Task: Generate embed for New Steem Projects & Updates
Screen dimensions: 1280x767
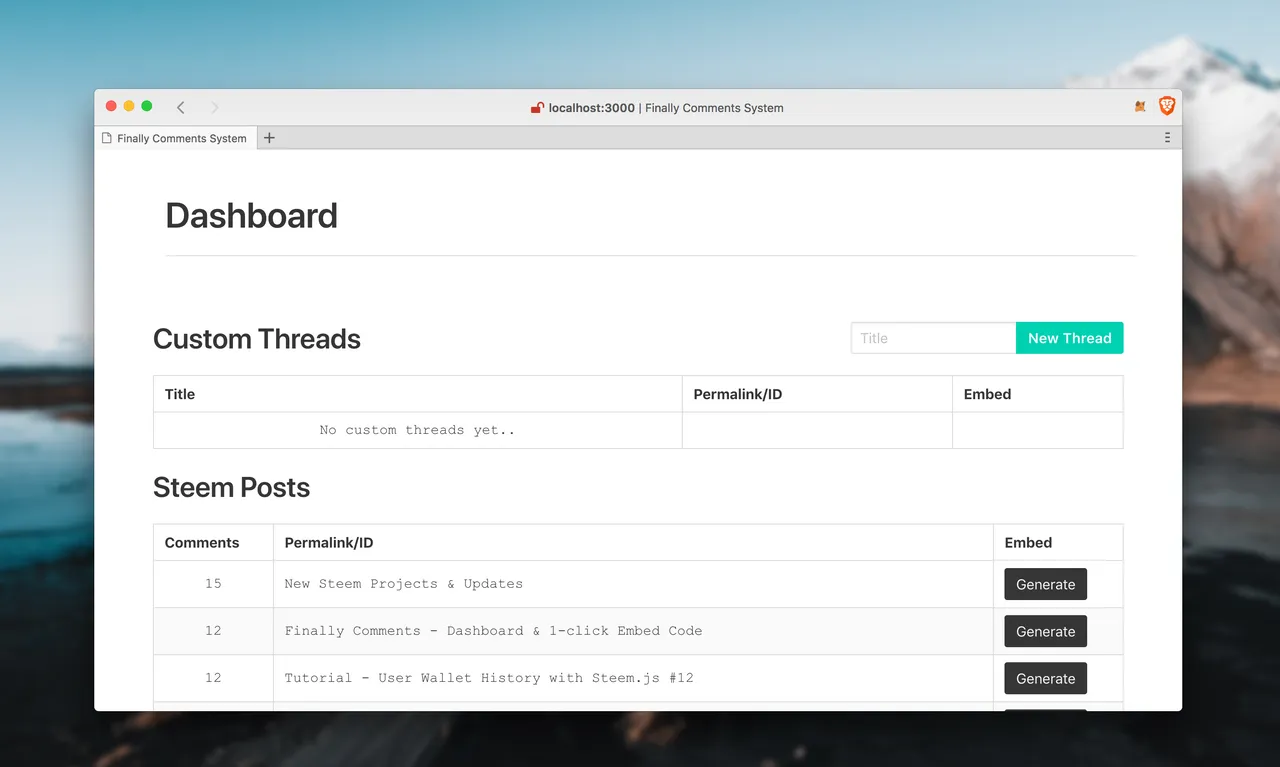Action: coord(1045,584)
